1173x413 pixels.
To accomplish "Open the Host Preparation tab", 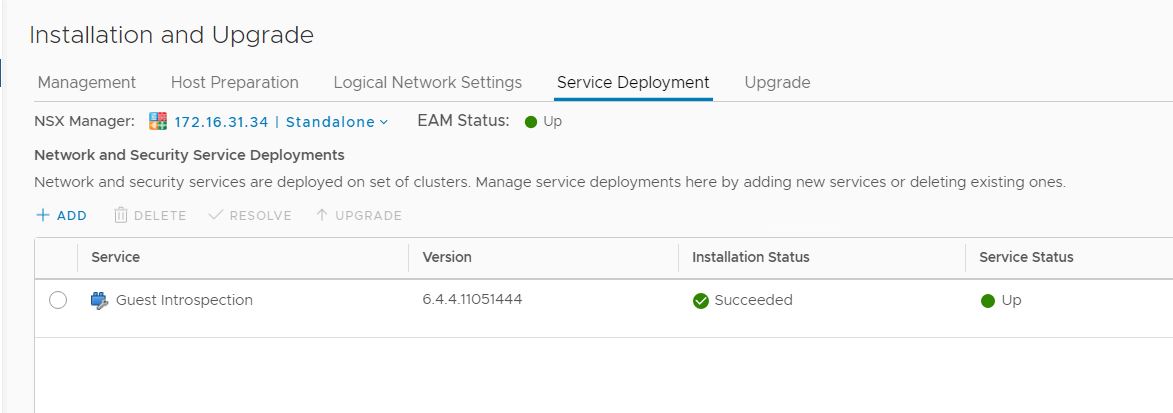I will click(x=234, y=82).
